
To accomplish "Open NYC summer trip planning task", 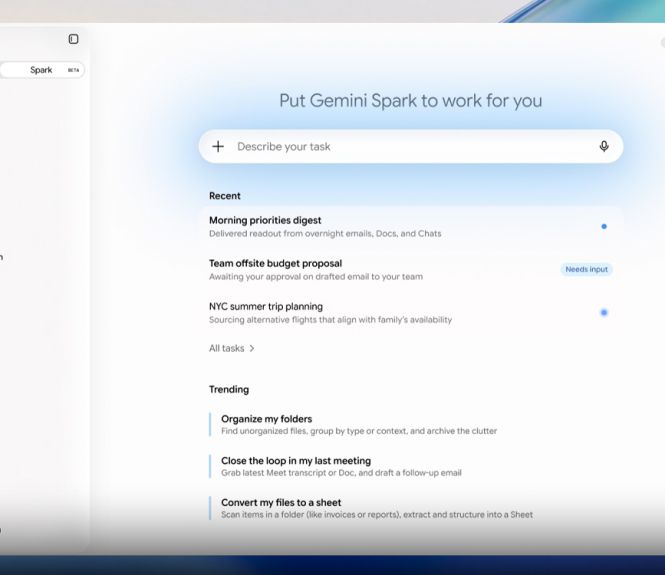I will (x=411, y=313).
